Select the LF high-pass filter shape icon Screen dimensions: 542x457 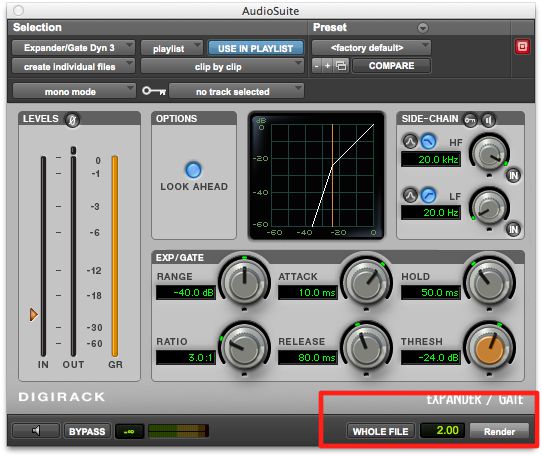pos(428,195)
